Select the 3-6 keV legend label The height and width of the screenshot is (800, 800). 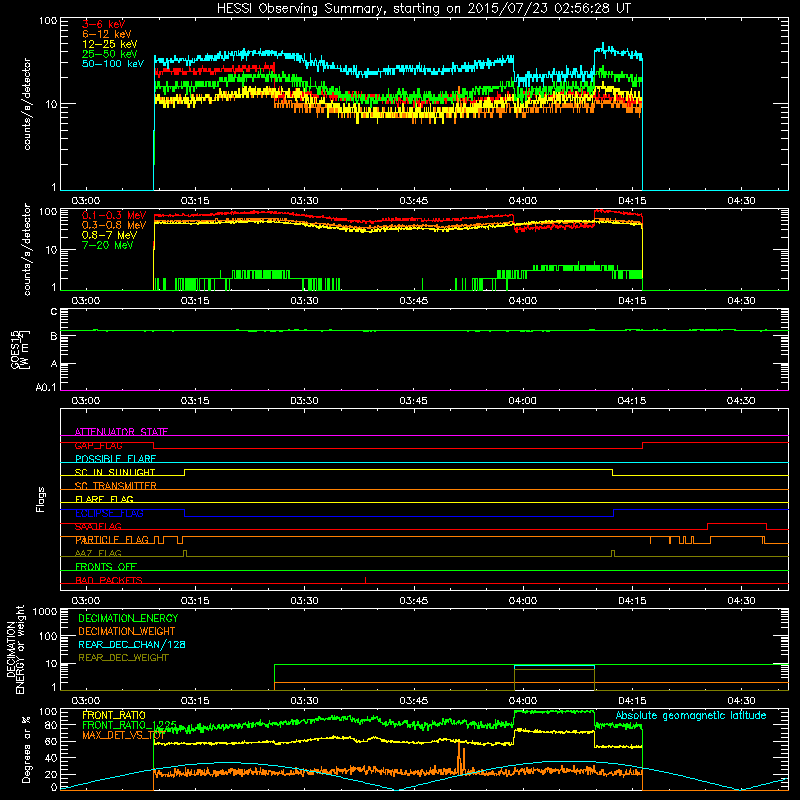103,24
